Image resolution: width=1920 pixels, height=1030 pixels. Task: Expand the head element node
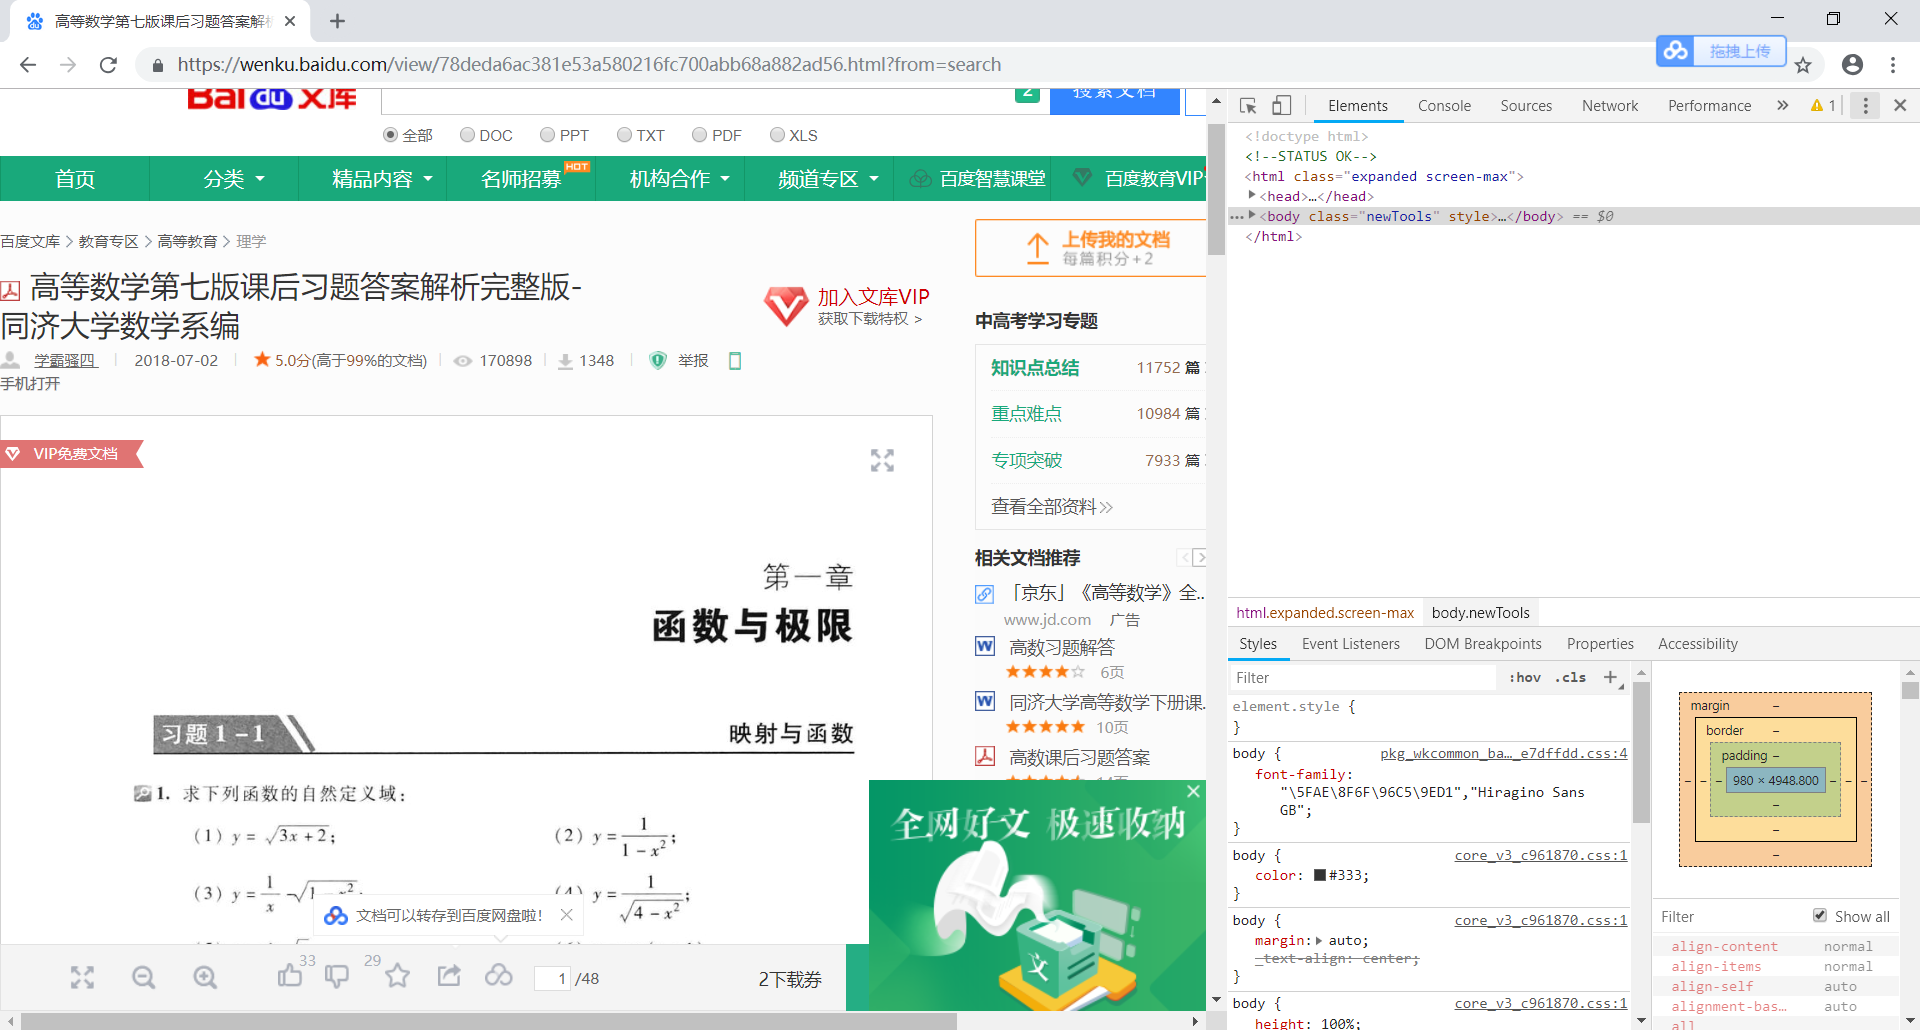(x=1251, y=195)
